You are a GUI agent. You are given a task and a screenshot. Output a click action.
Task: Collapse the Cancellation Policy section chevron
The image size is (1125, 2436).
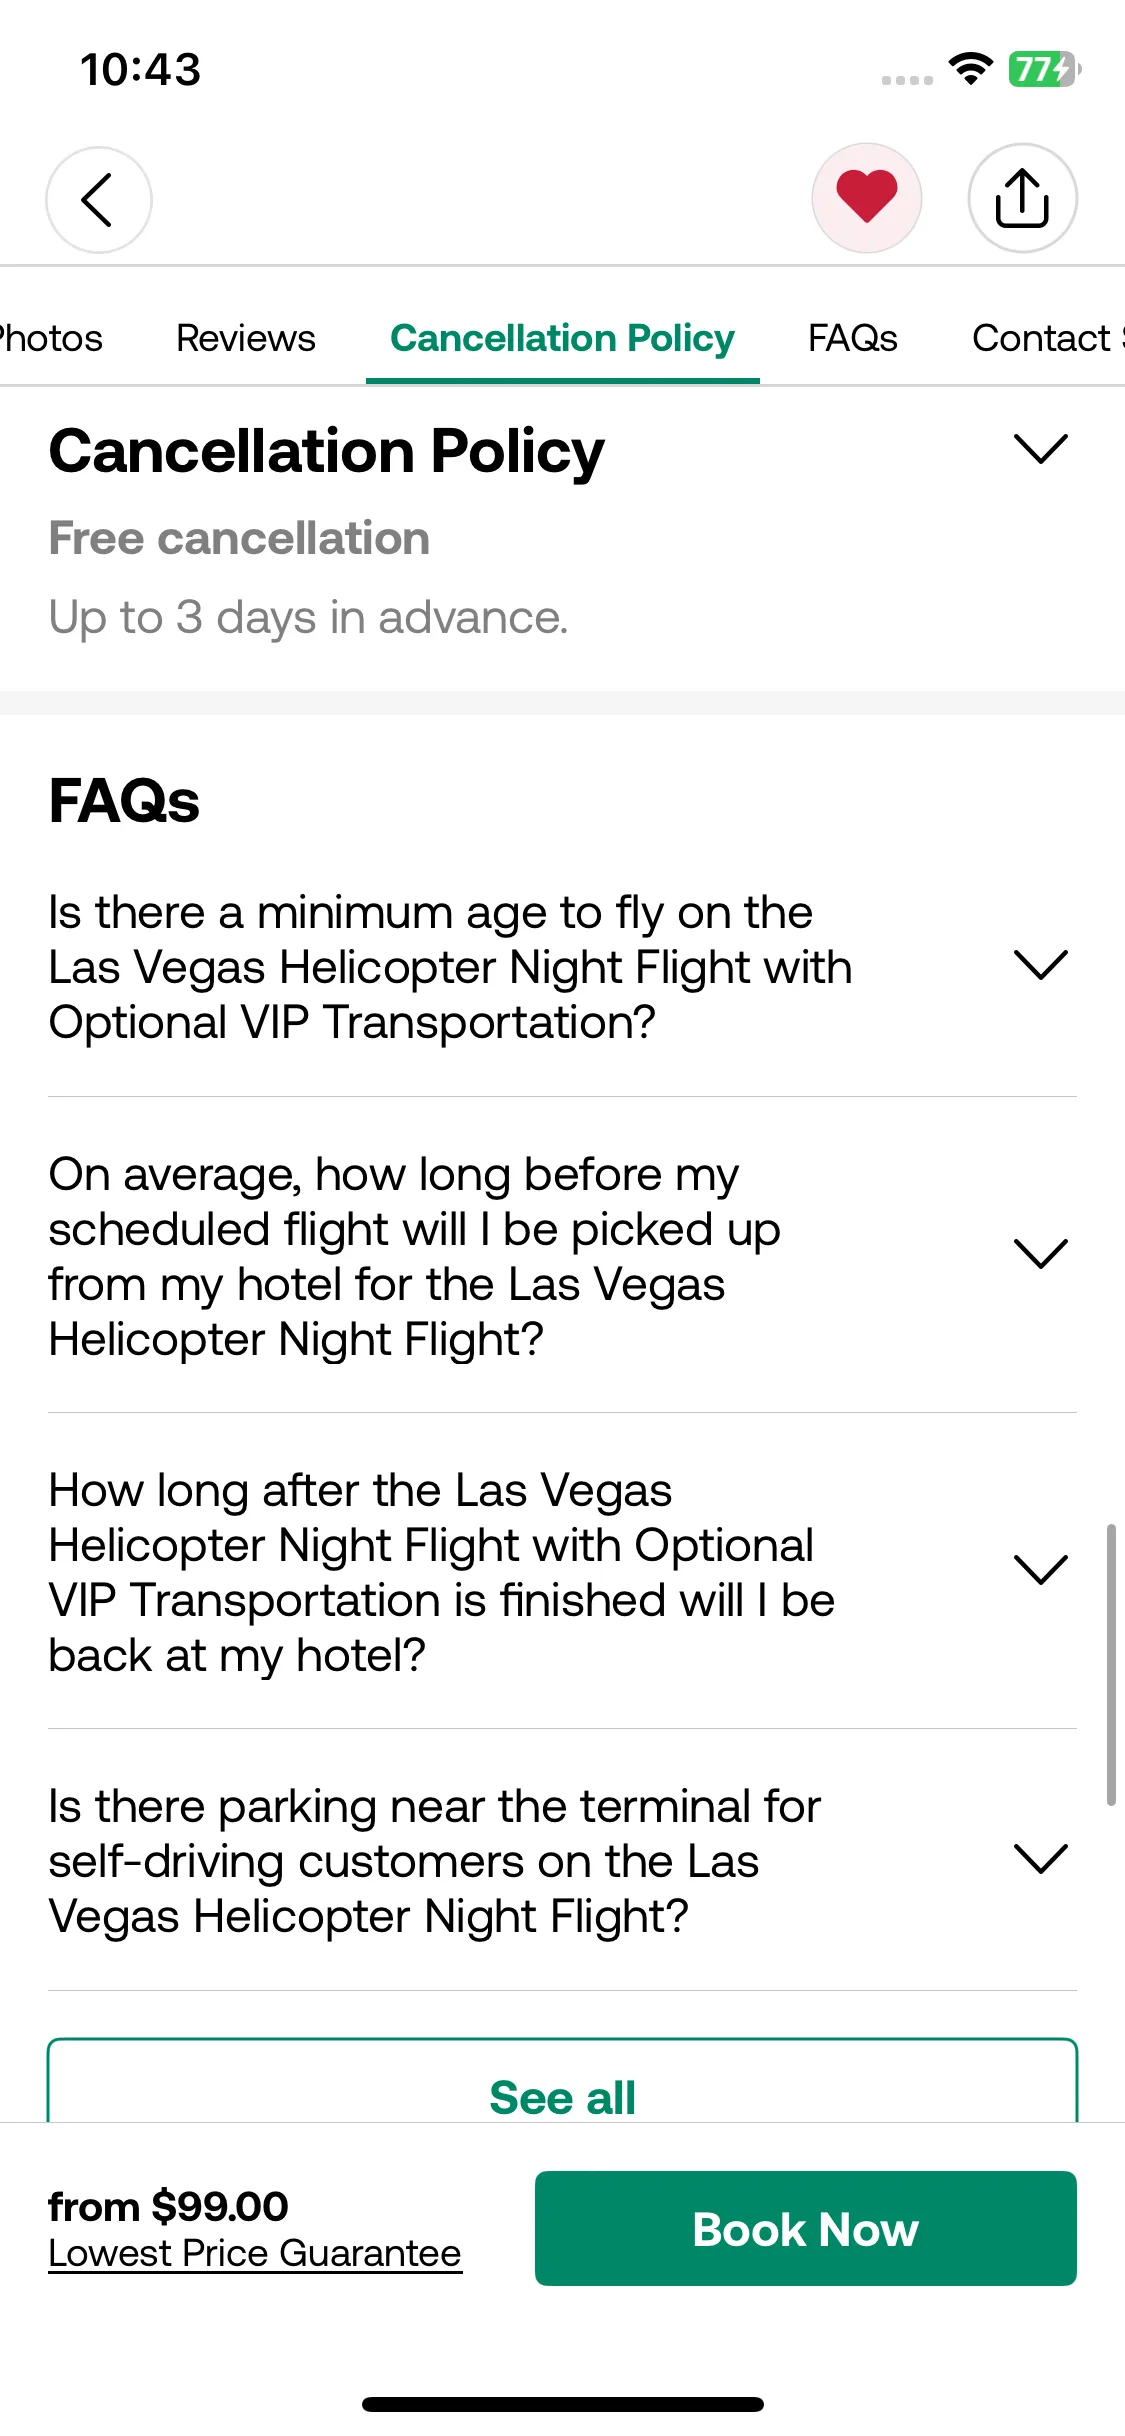coord(1041,448)
